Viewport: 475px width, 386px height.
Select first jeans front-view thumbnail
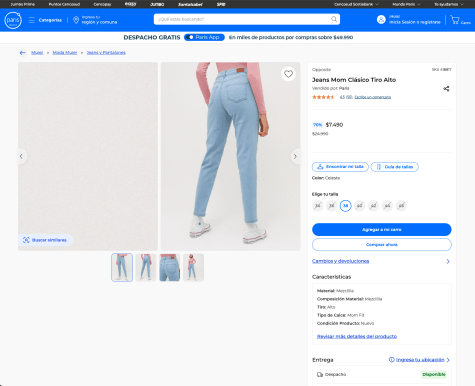pyautogui.click(x=122, y=267)
